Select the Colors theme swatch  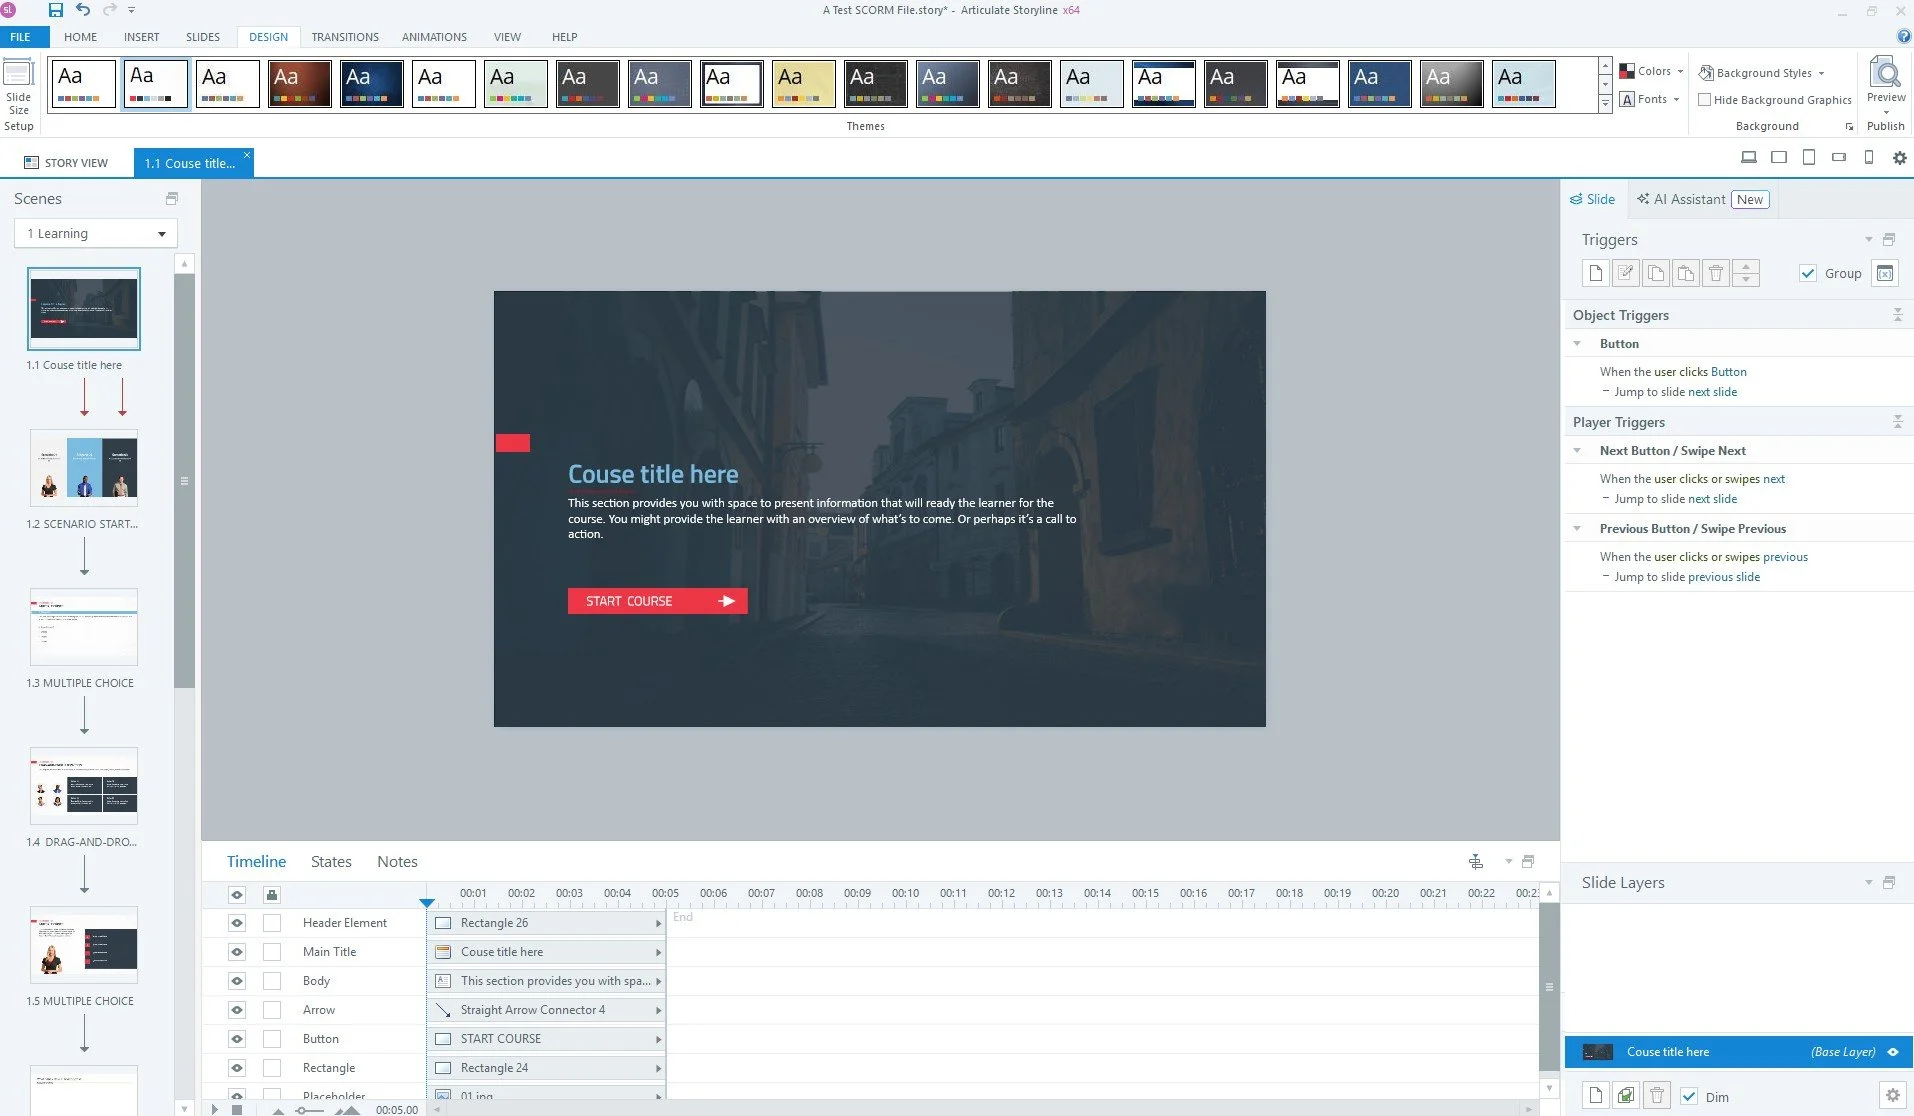(1648, 71)
